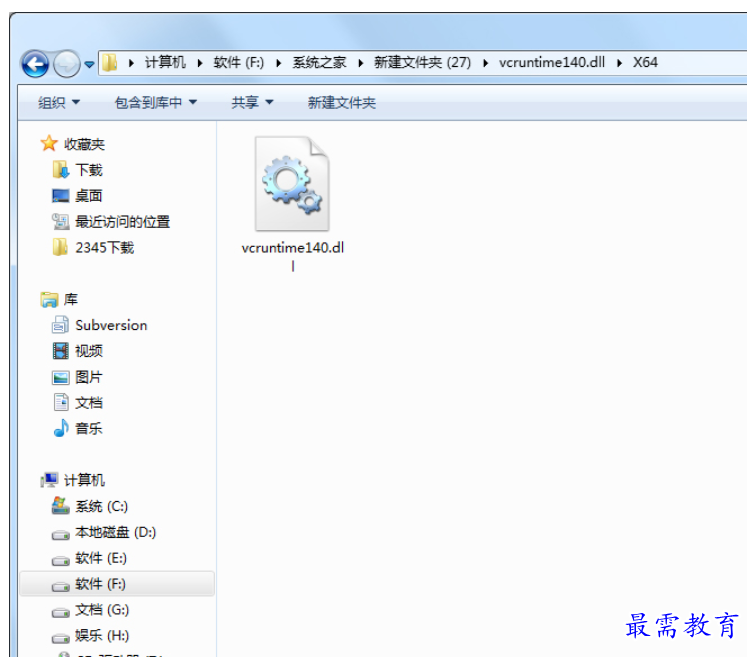Click the 娱乐 (H:) drive icon
747x657 pixels.
61,637
